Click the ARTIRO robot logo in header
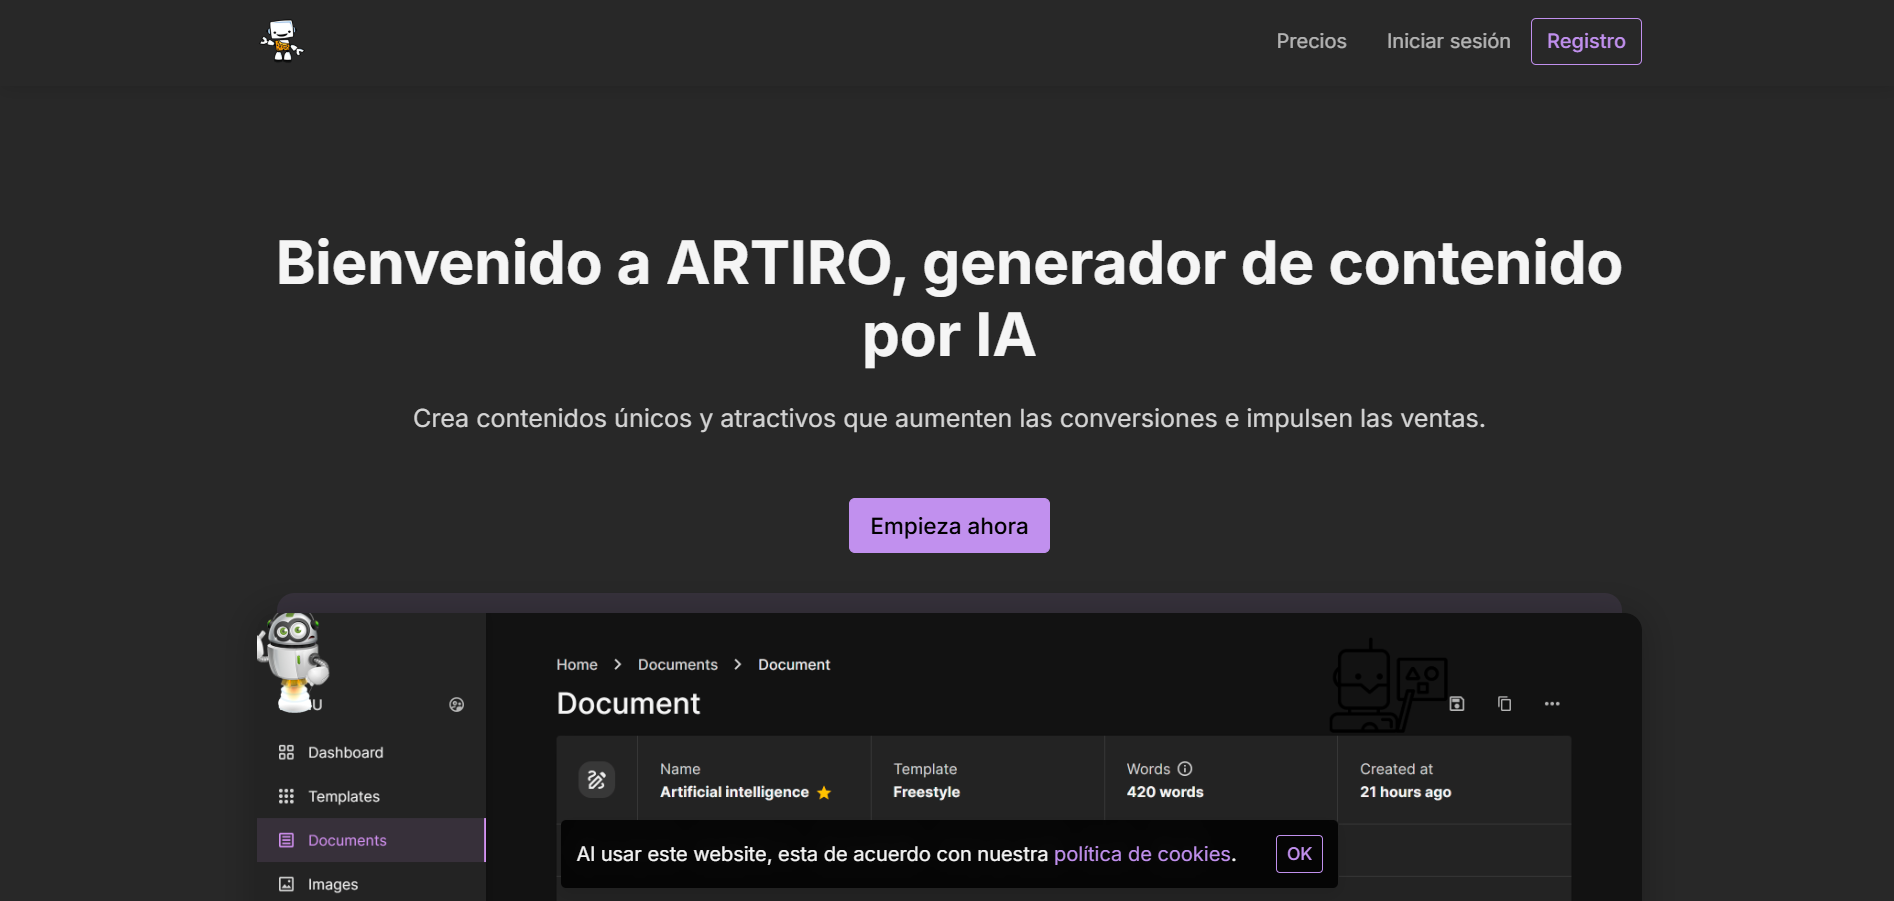 (282, 41)
